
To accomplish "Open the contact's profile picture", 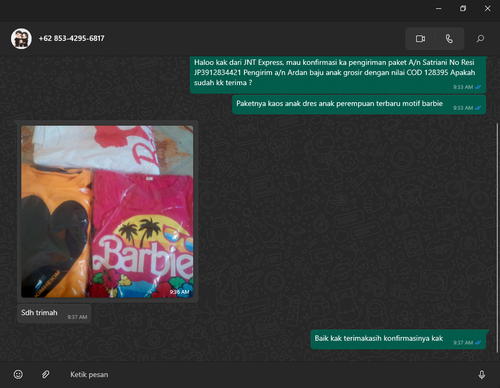I will coord(21,38).
